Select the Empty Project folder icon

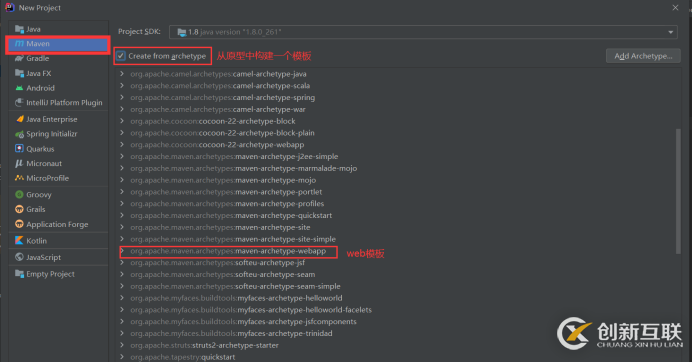pos(19,274)
